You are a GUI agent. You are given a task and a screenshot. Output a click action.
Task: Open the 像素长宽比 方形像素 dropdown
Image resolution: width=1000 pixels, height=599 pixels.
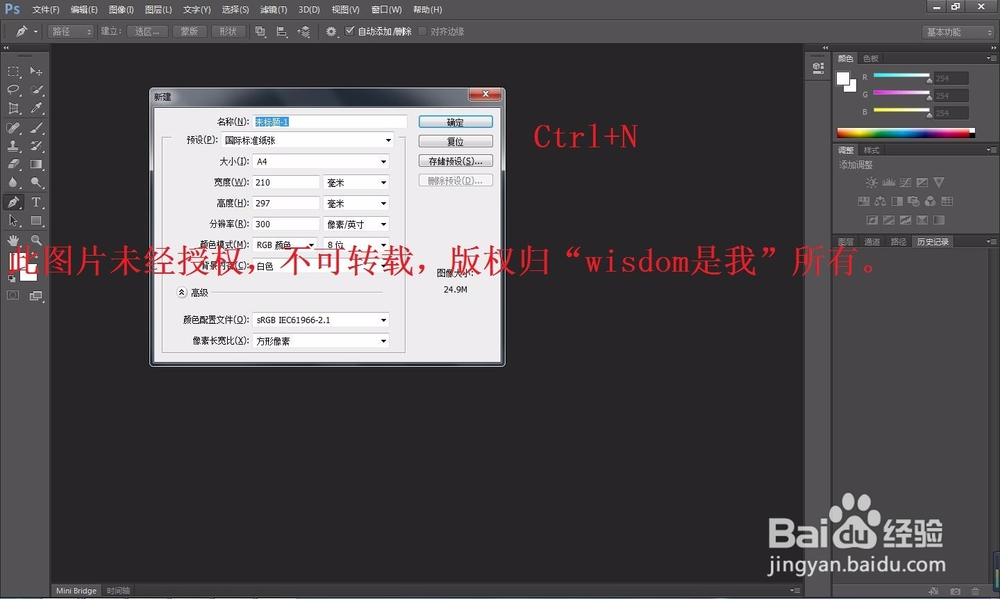(321, 341)
